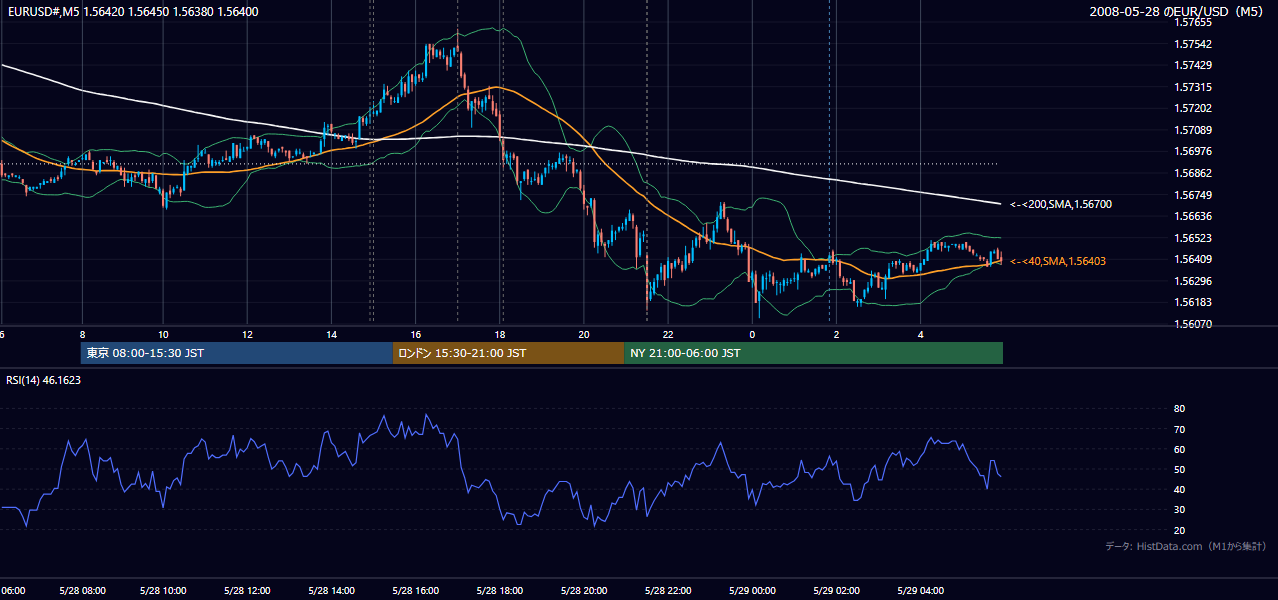Click the ロンドン 15:30-21:00 JST session bar
1278x600 pixels.
[508, 353]
